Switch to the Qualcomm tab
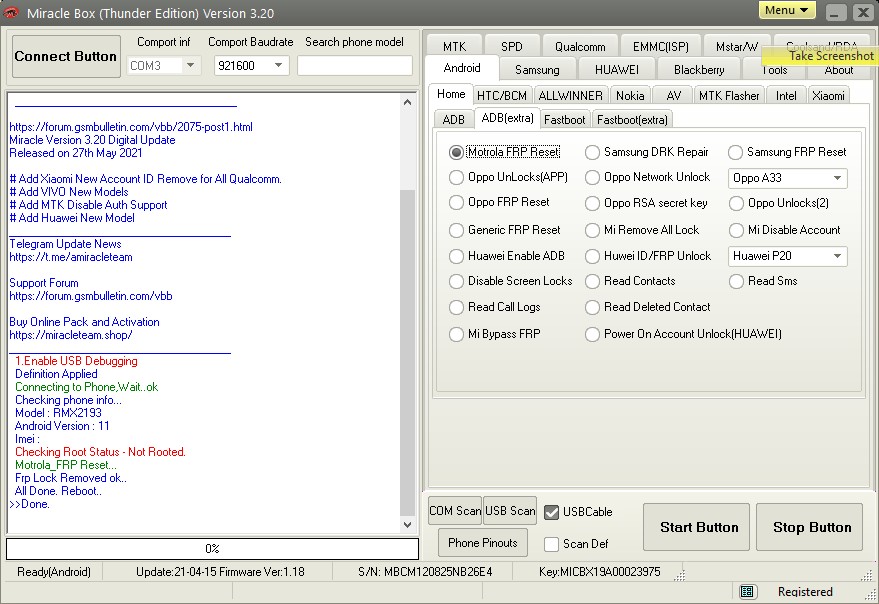 (580, 46)
